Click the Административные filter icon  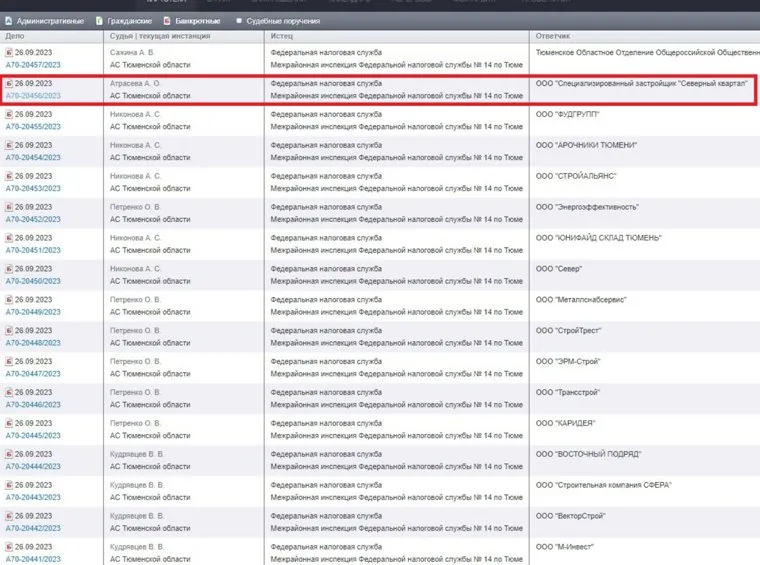point(8,20)
